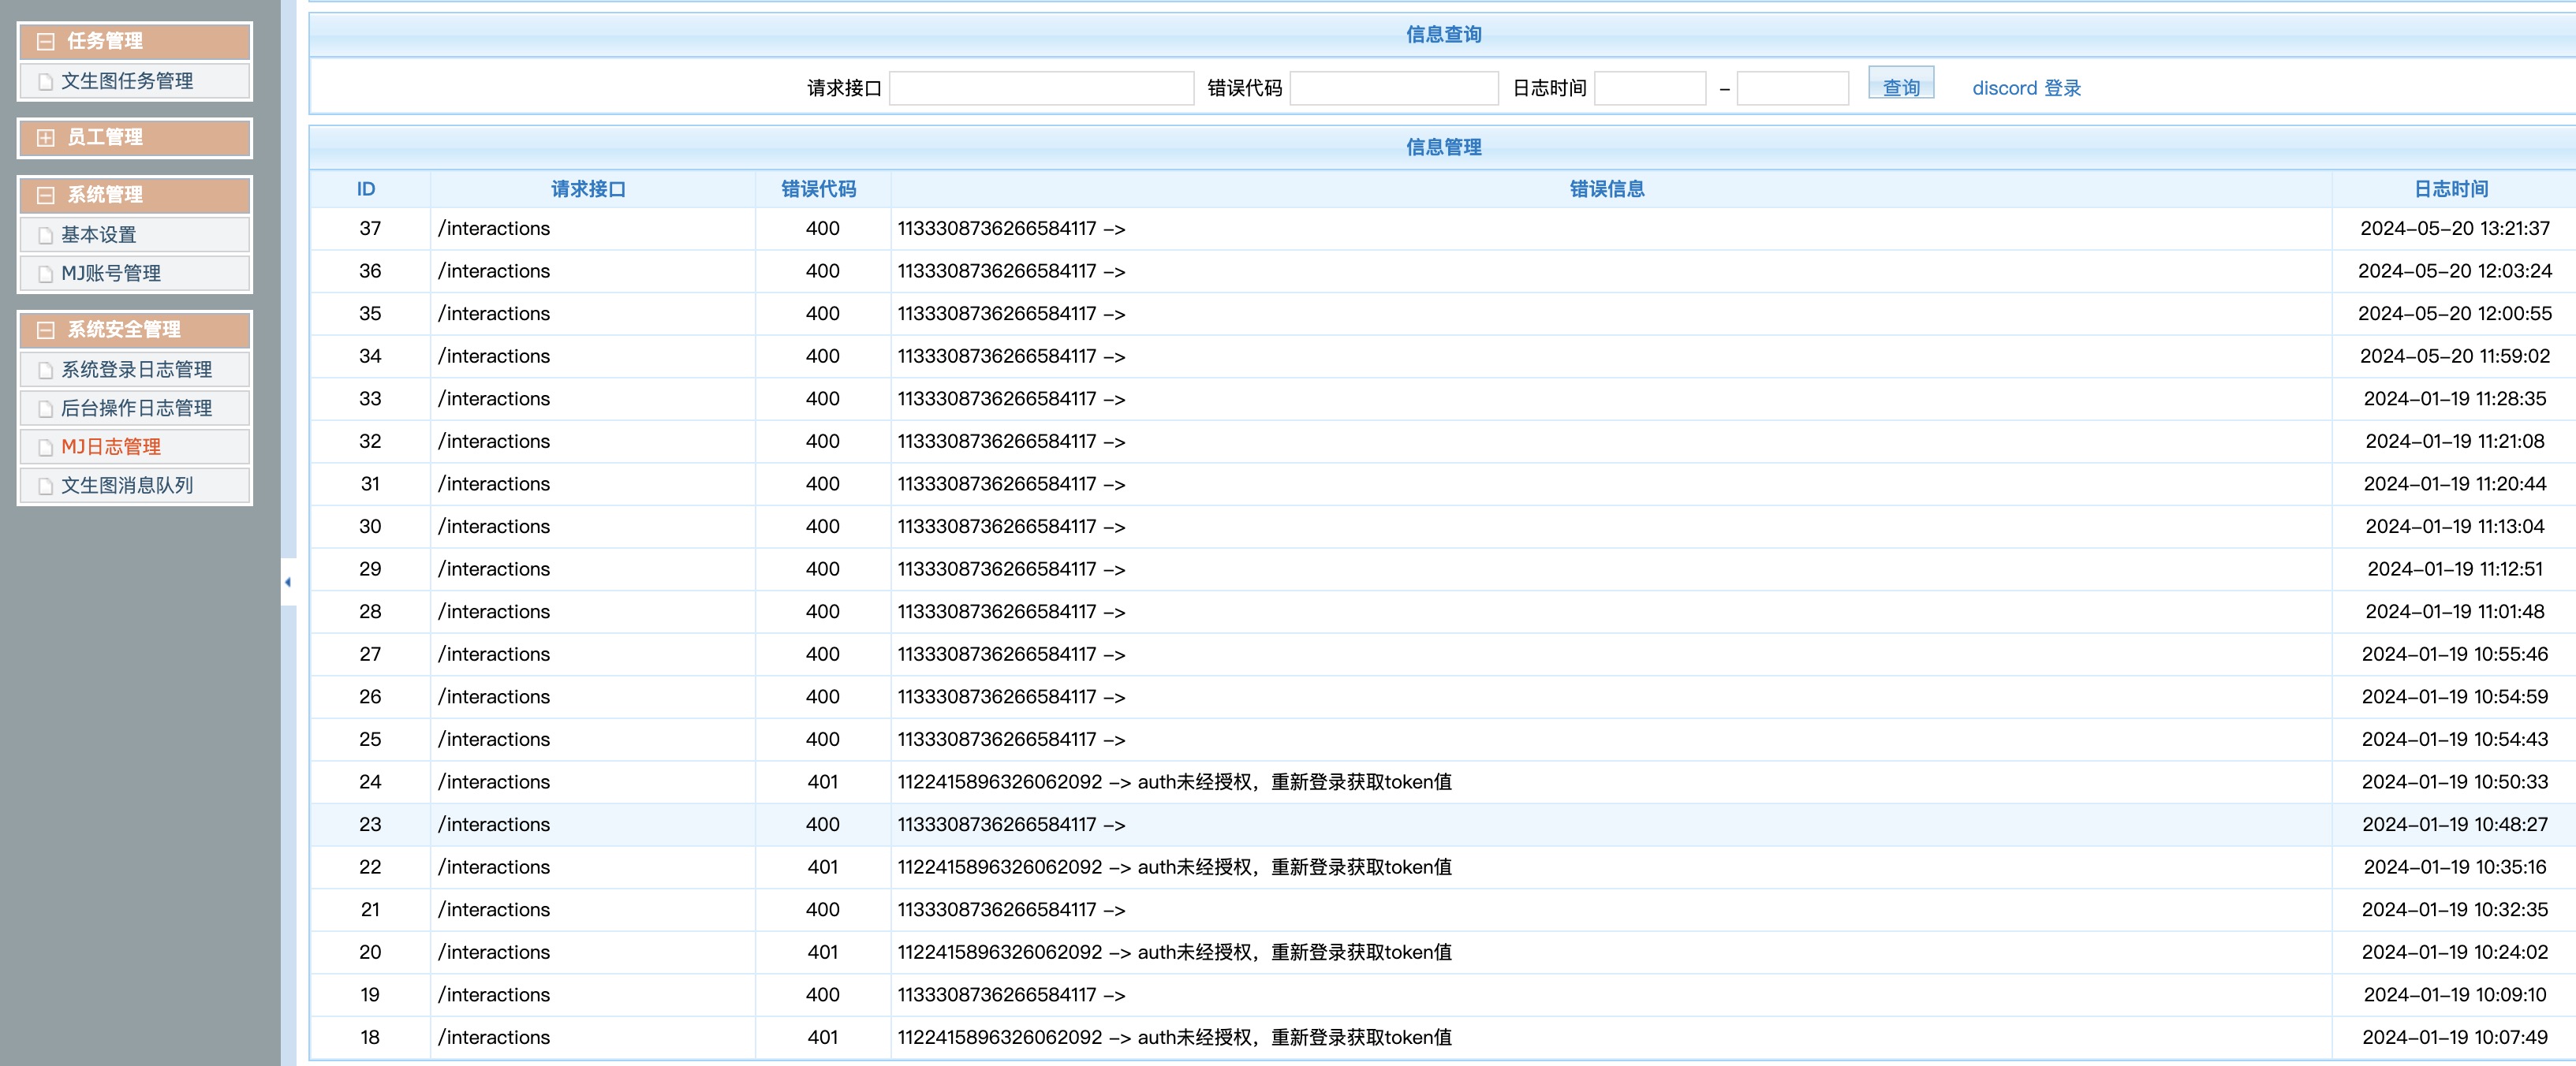This screenshot has width=2576, height=1066.
Task: Click the page icon beside 系统登录日志管理
Action: [45, 371]
